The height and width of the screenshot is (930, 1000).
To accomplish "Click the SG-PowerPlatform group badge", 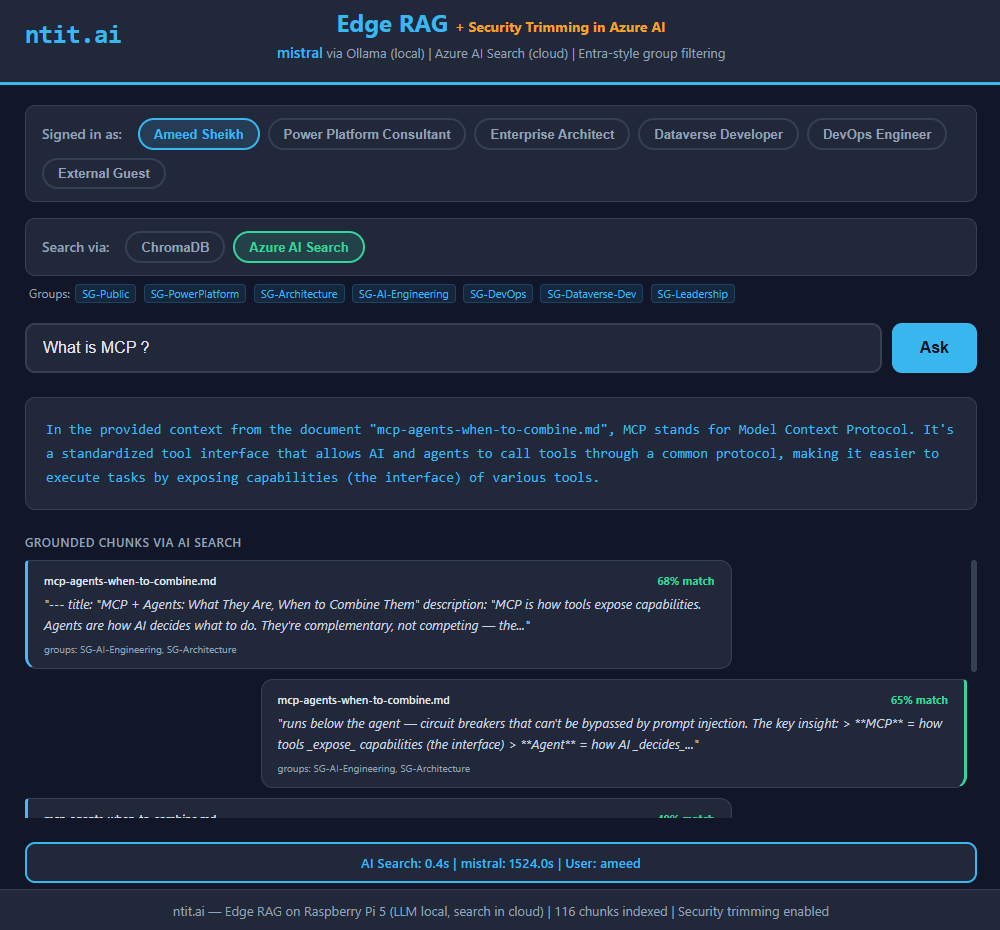I will (x=195, y=294).
